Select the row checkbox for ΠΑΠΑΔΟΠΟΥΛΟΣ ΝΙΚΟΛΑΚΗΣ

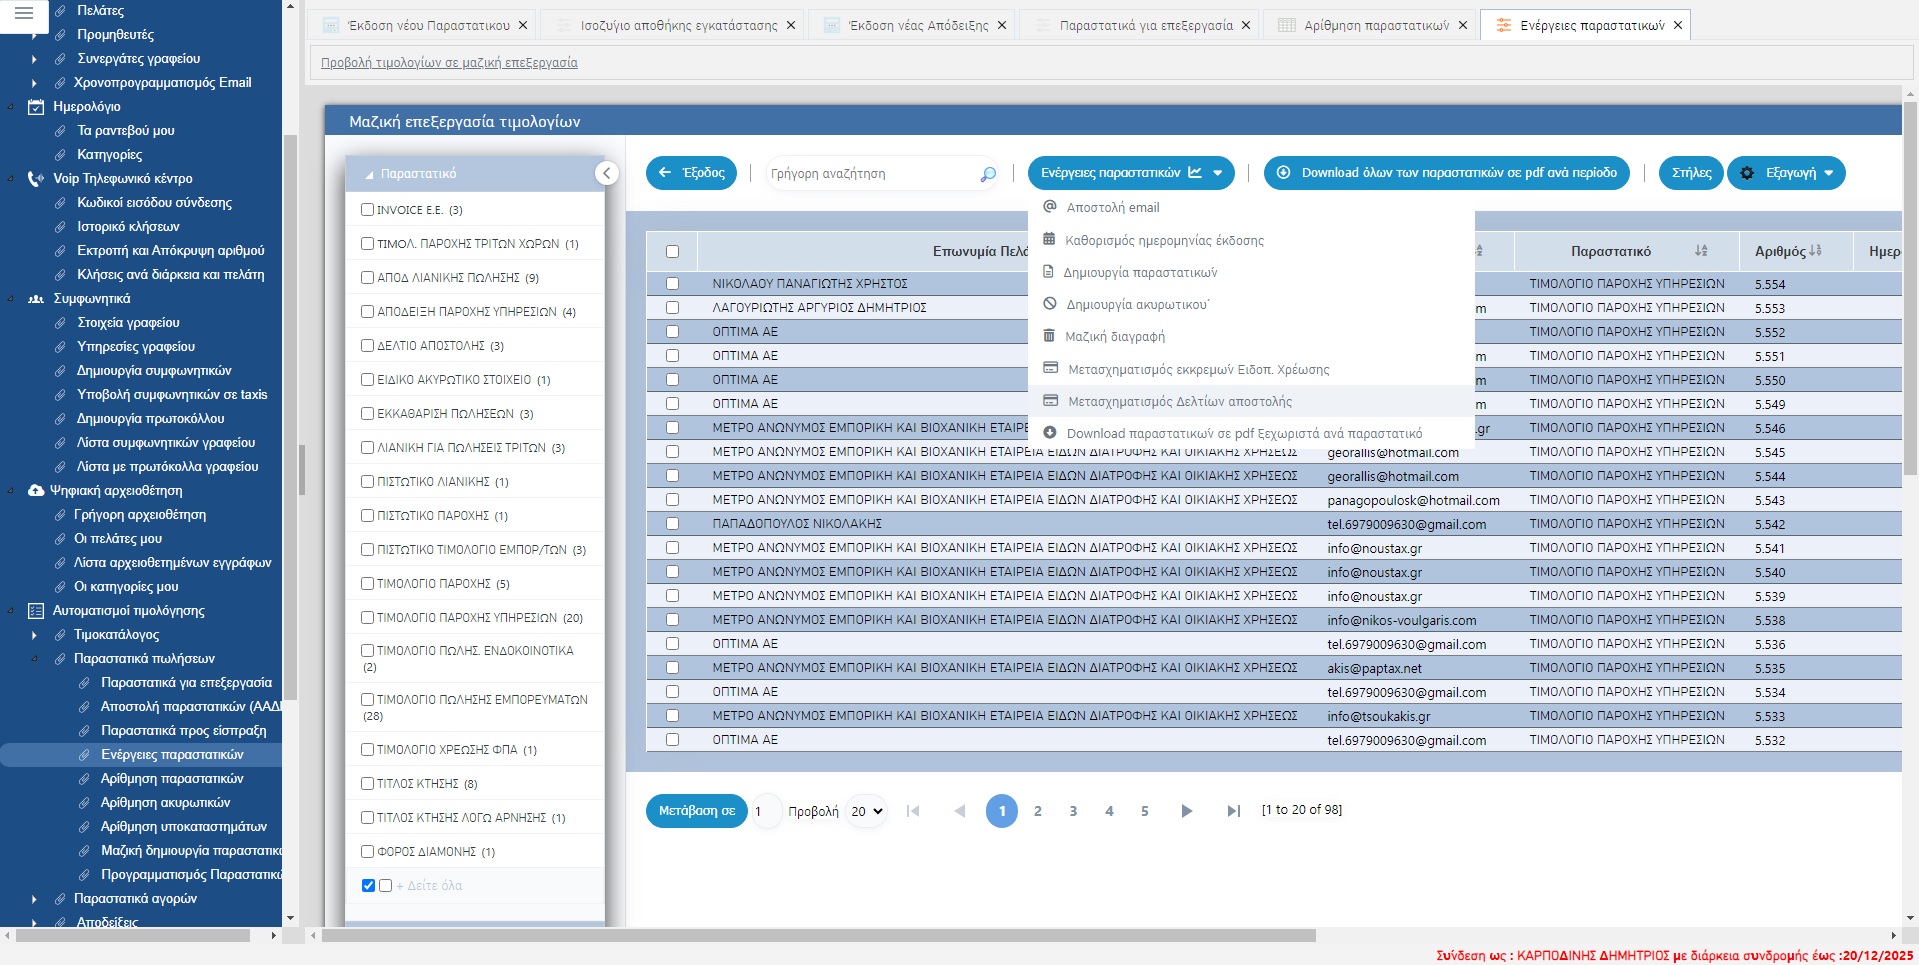(672, 524)
